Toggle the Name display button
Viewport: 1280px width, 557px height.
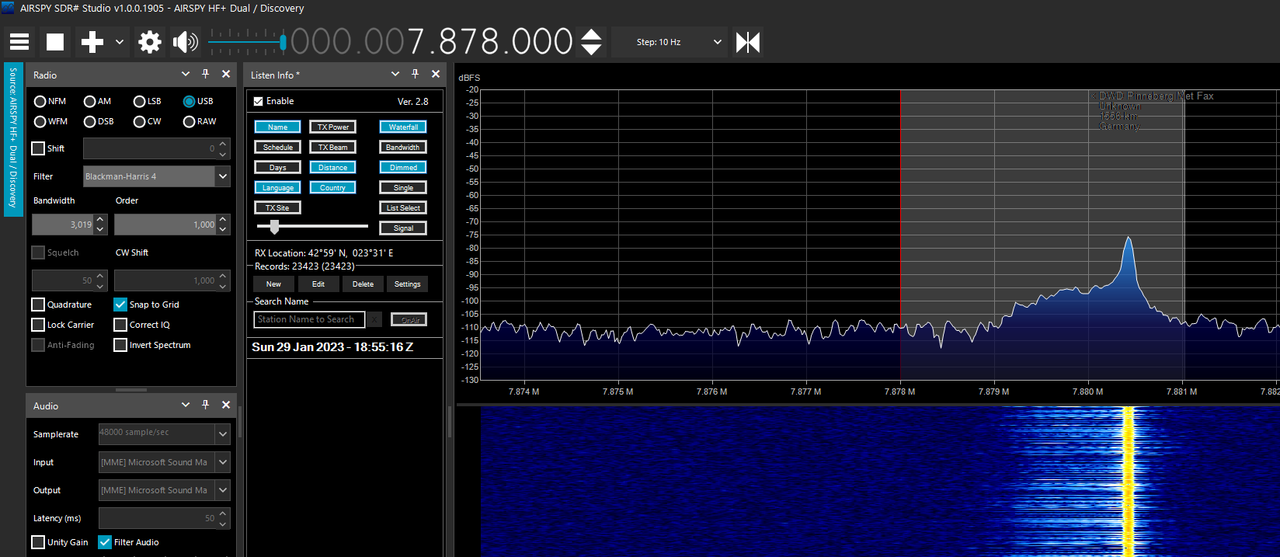(277, 127)
